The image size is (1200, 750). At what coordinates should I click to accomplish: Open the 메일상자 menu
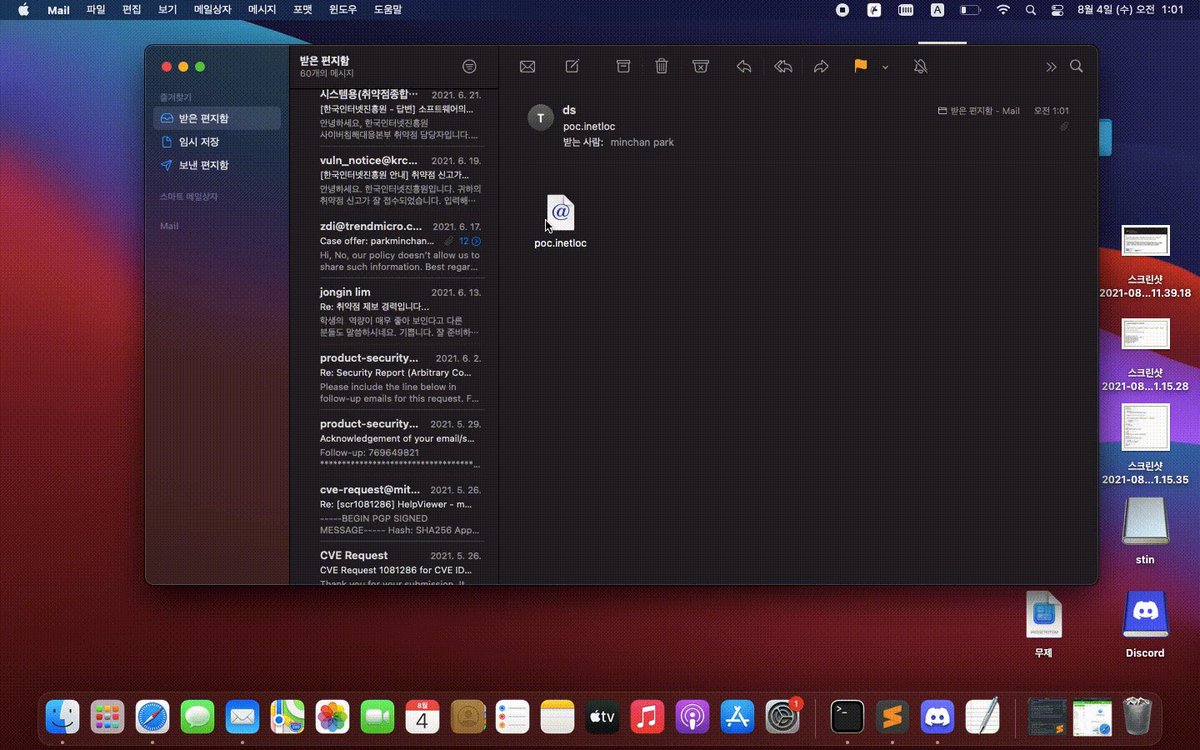pyautogui.click(x=213, y=9)
